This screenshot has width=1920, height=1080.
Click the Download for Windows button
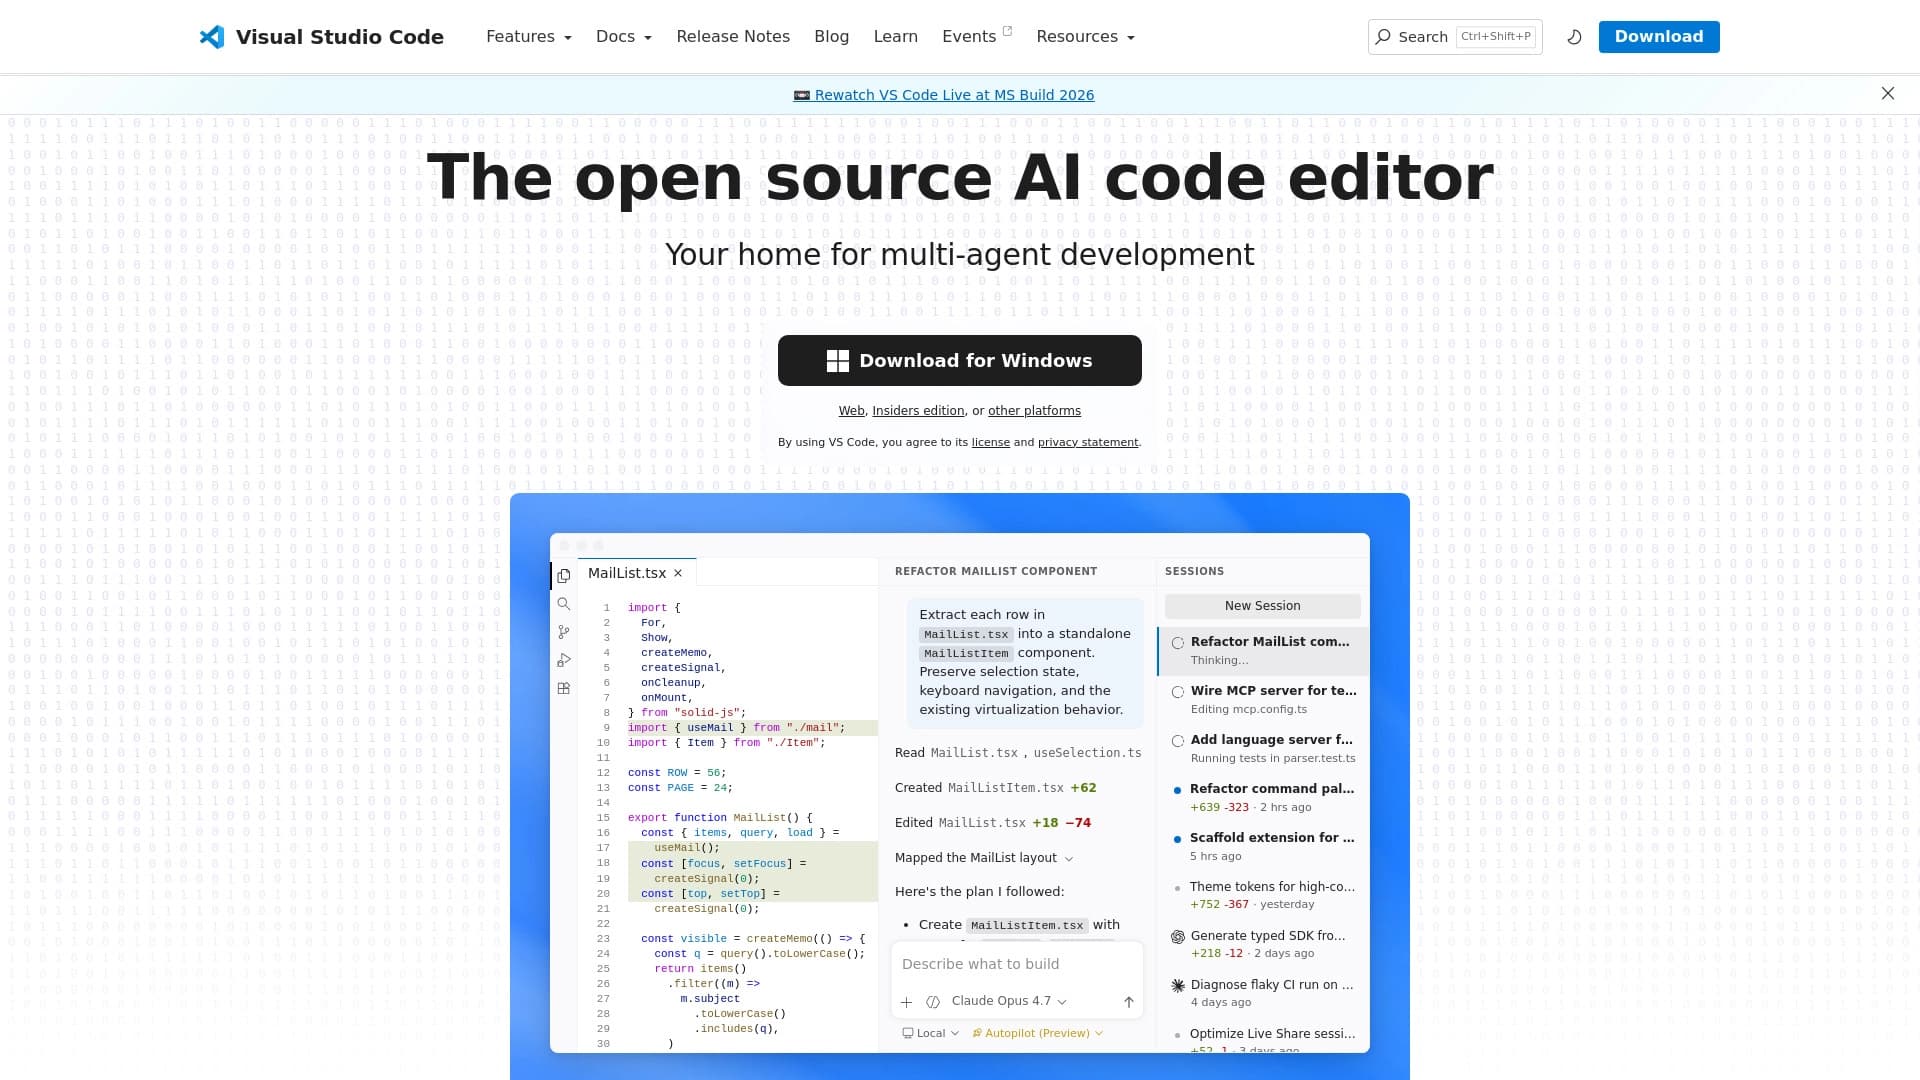(x=960, y=361)
